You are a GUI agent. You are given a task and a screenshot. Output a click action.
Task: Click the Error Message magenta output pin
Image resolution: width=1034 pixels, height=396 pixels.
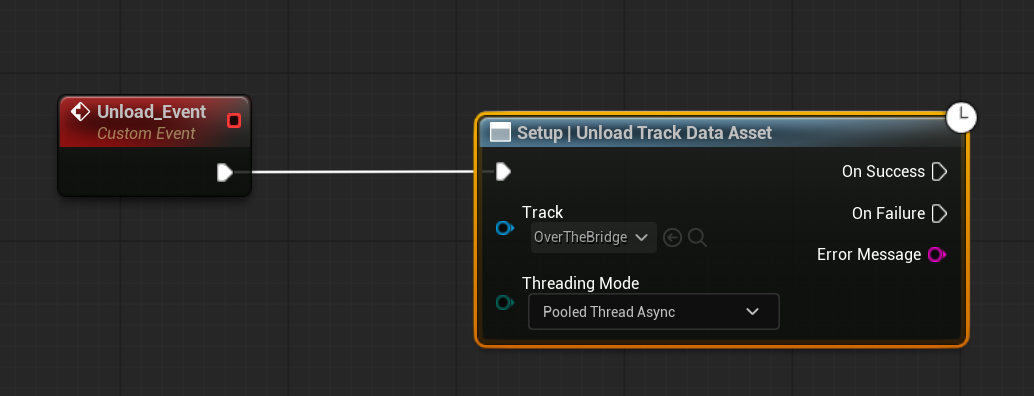[936, 254]
